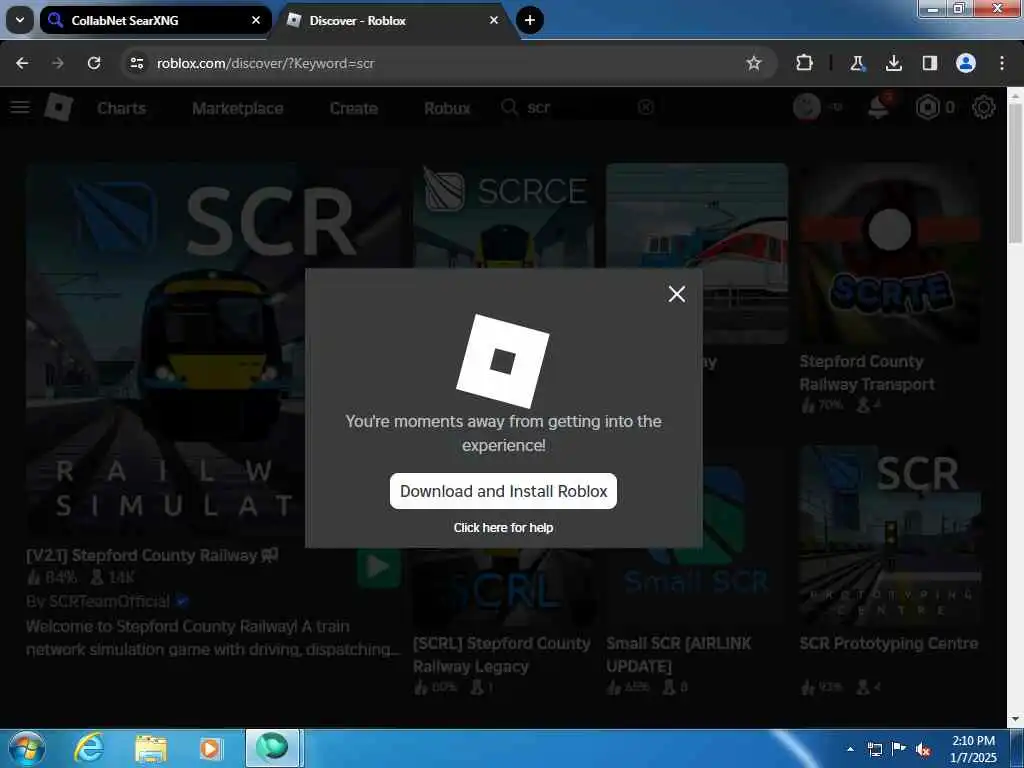Open the Click here for help link
1024x768 pixels.
coord(503,528)
